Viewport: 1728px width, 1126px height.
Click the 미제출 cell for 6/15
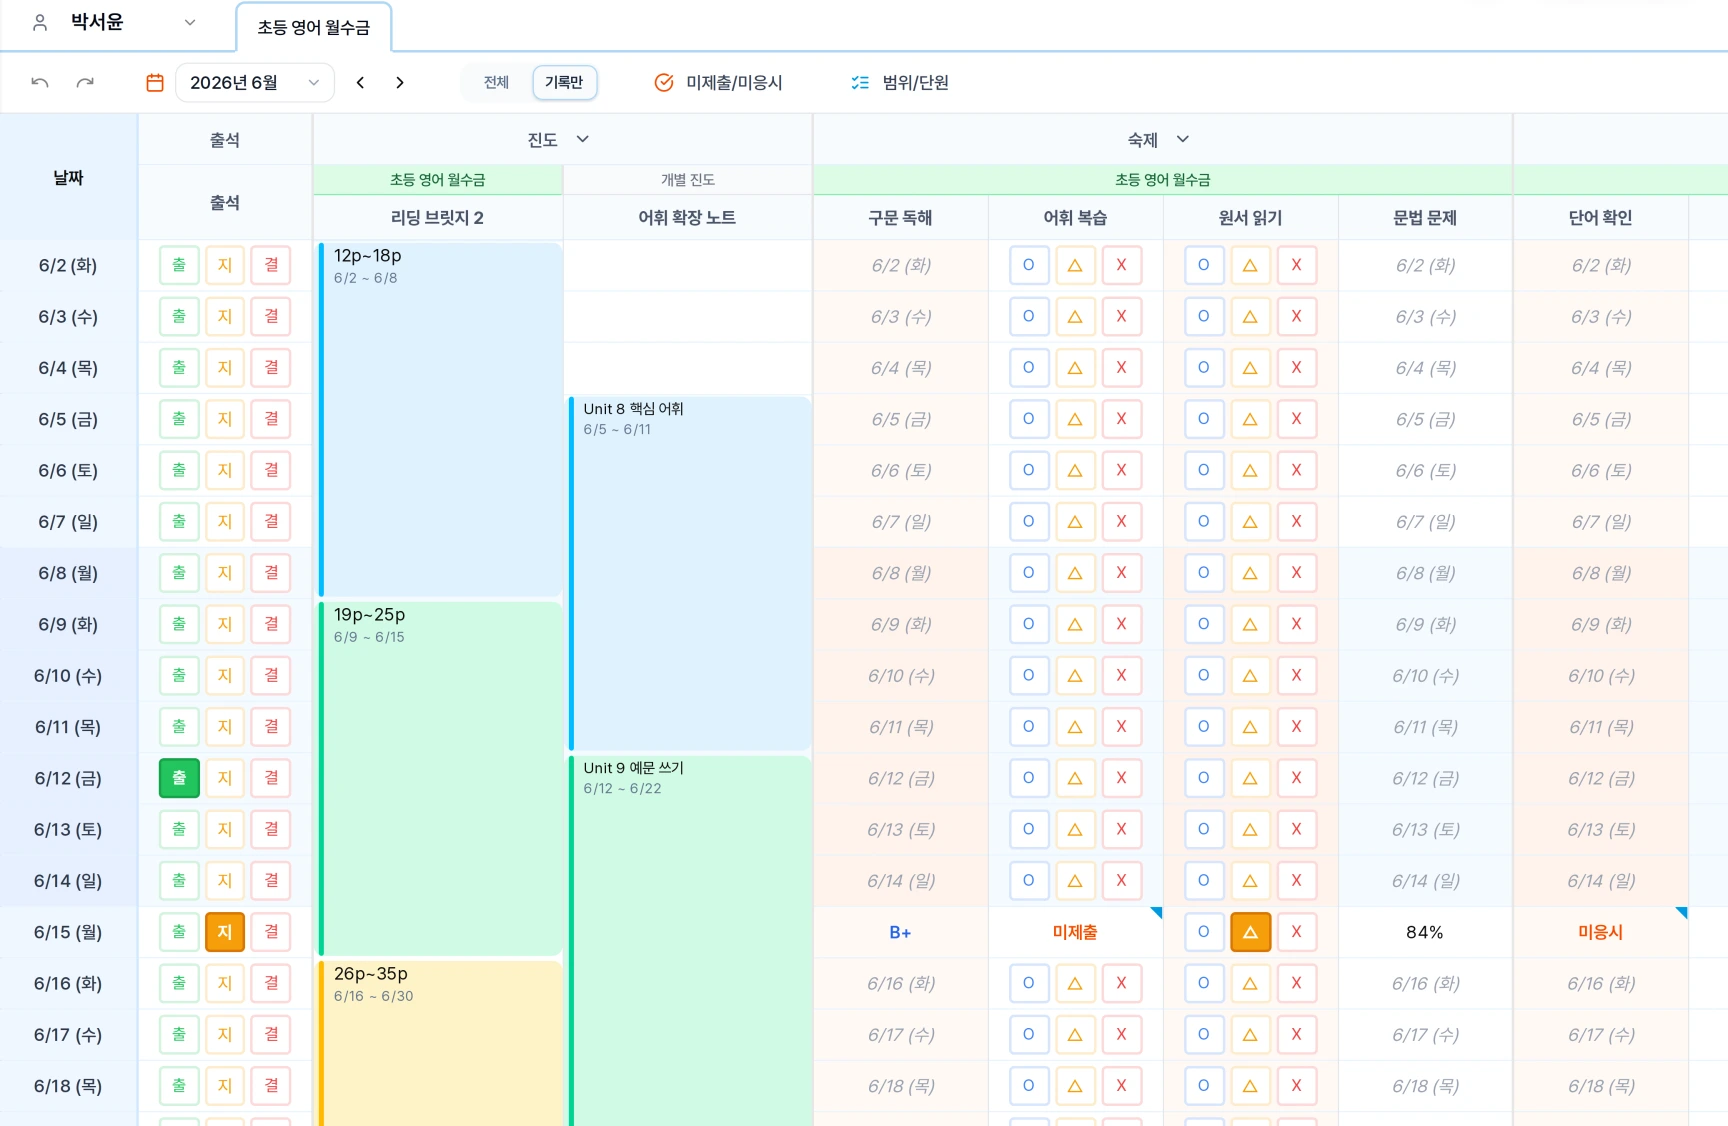pyautogui.click(x=1075, y=932)
